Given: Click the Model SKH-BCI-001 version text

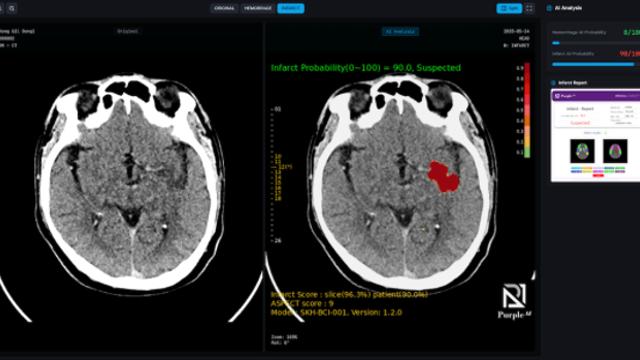Looking at the screenshot, I should [x=336, y=312].
